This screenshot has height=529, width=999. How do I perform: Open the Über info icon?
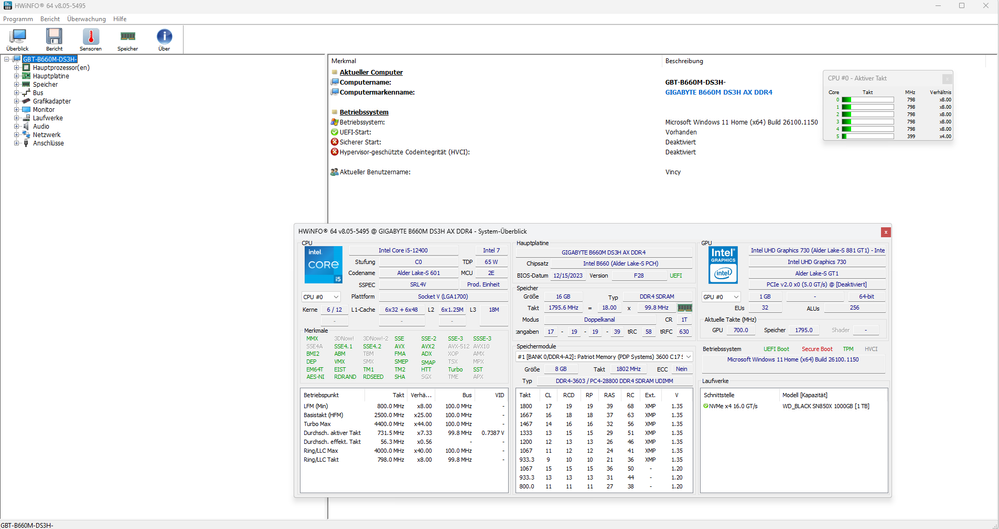pos(165,37)
